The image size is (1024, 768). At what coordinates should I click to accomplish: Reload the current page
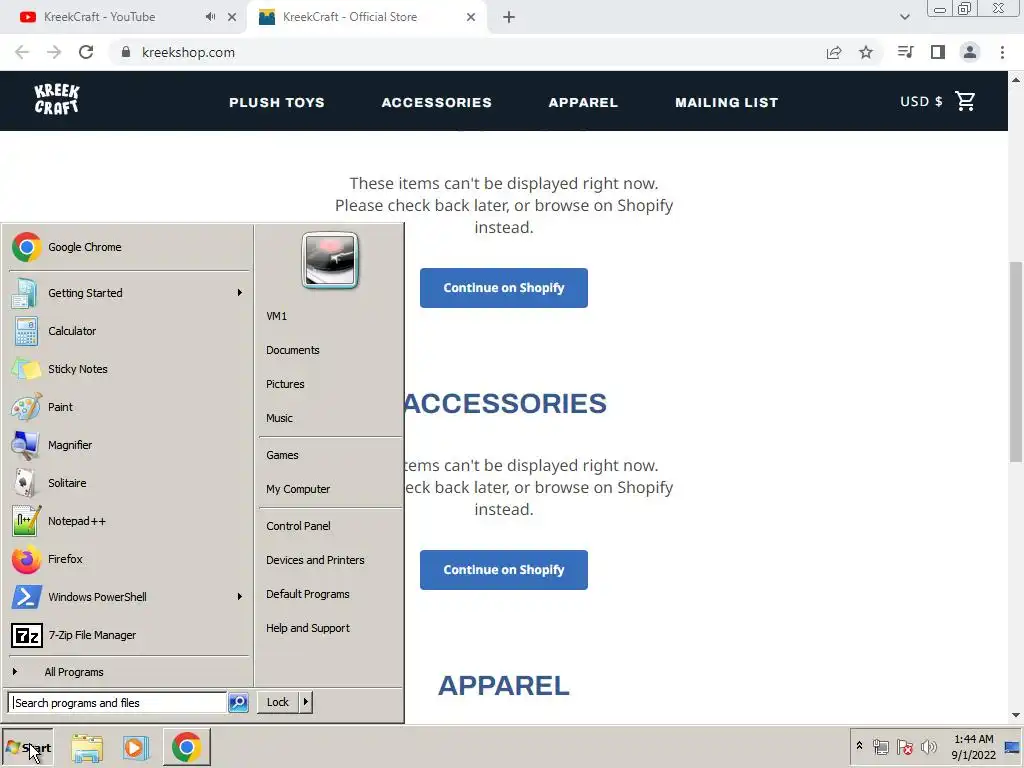(86, 52)
